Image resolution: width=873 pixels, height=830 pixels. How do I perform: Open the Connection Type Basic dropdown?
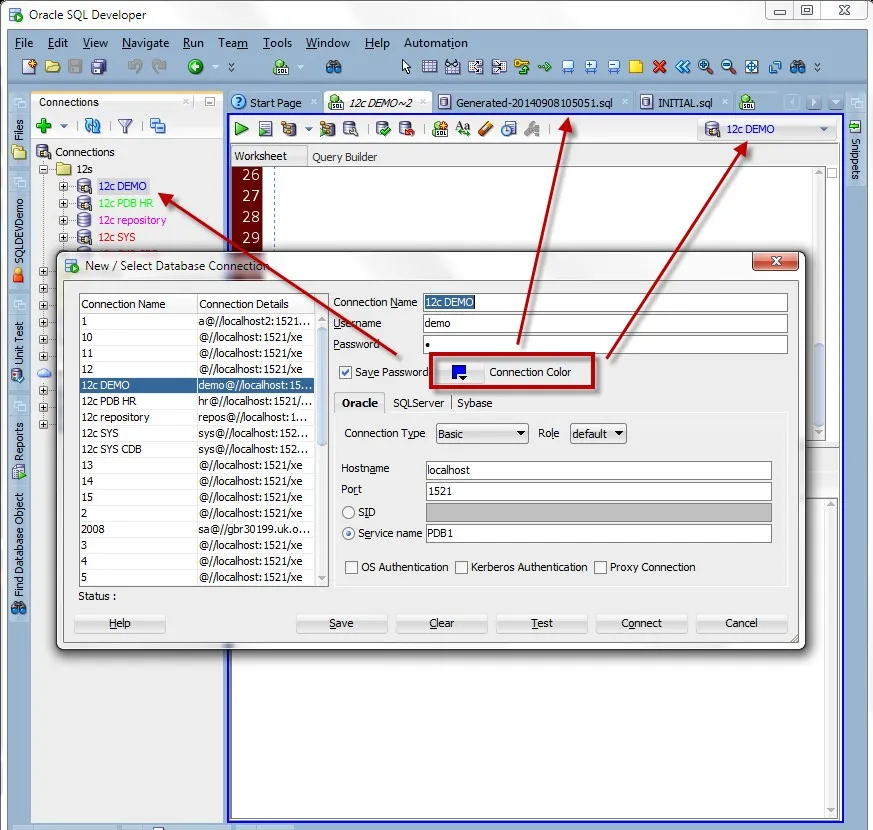click(482, 434)
